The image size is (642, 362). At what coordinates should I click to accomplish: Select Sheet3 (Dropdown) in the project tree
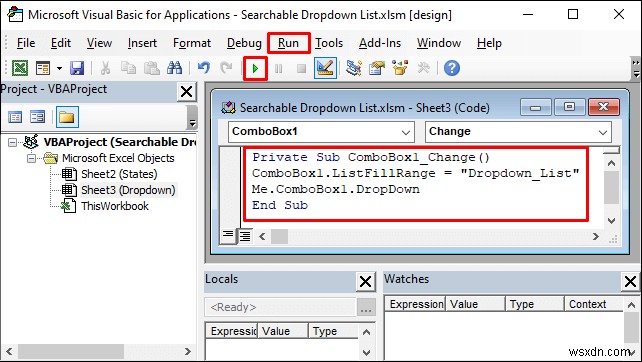click(x=128, y=190)
